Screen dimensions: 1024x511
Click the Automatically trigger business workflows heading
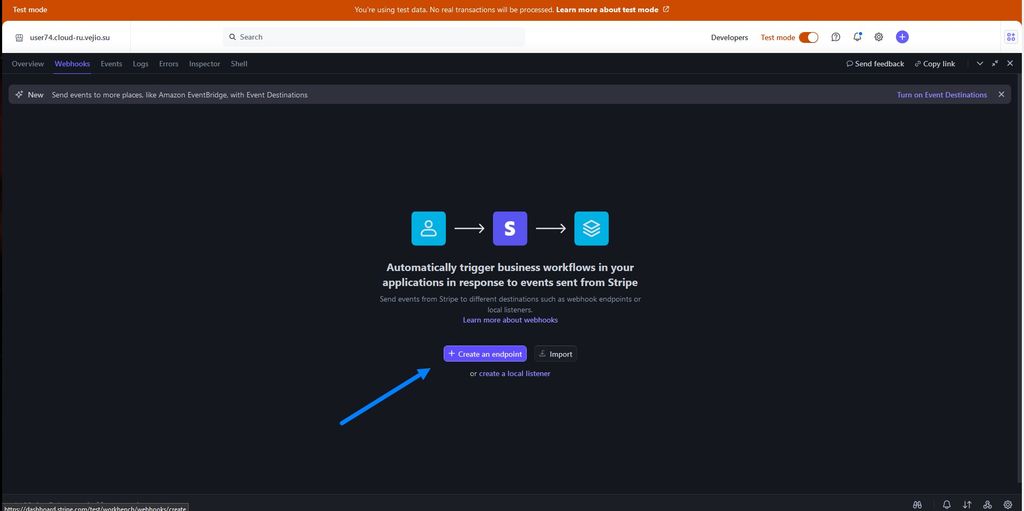click(510, 274)
